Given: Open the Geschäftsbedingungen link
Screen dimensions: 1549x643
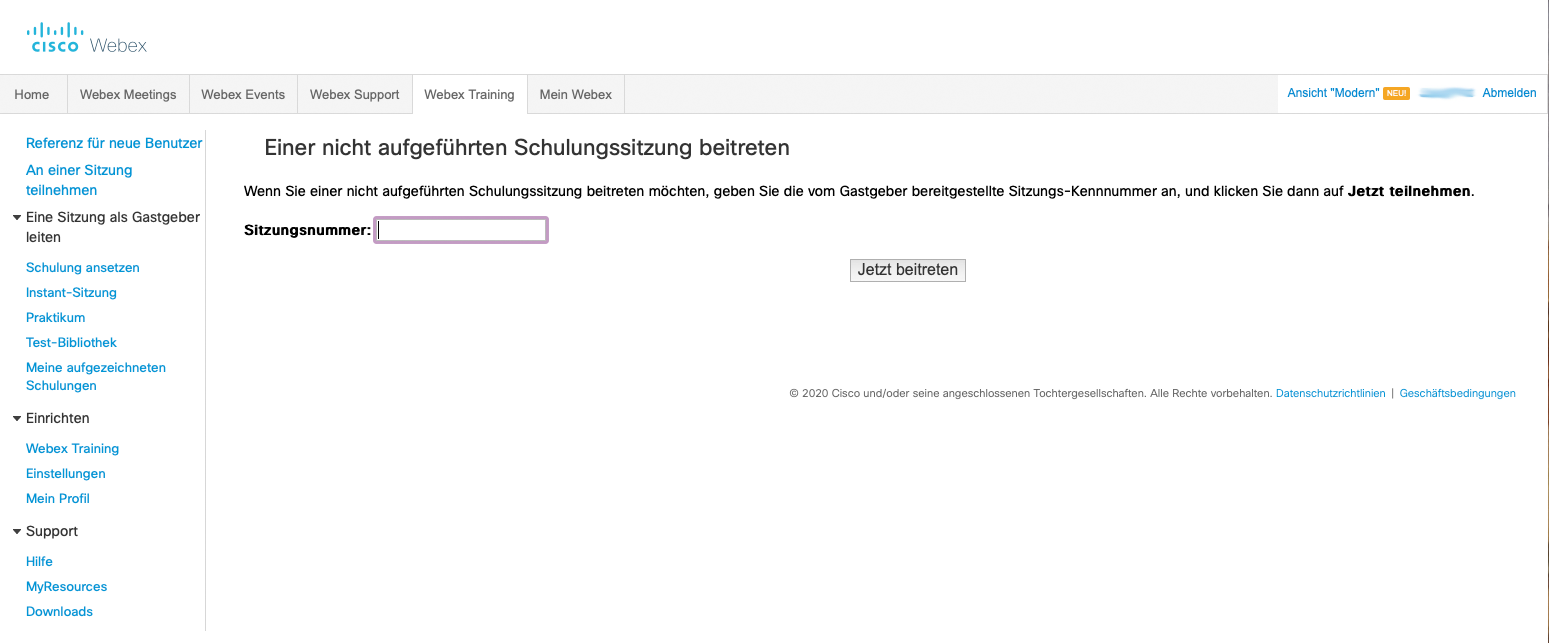Looking at the screenshot, I should pos(1458,394).
